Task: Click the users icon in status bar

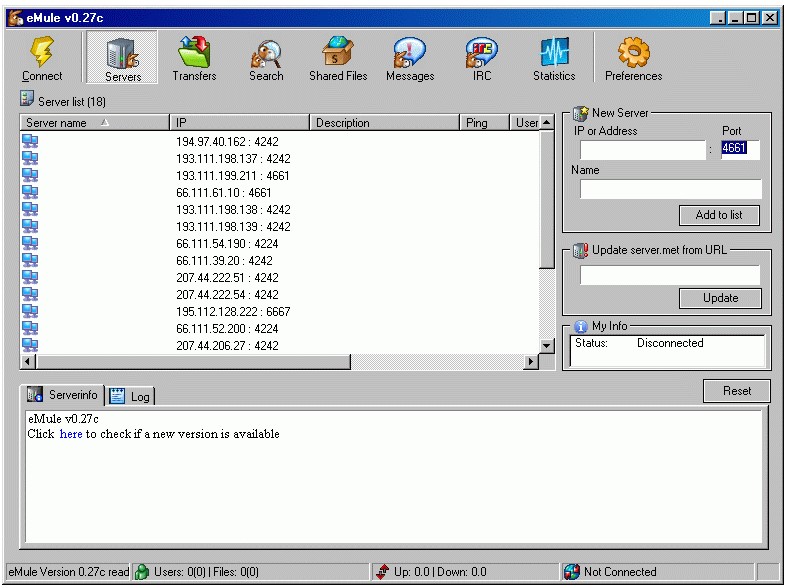Action: 142,571
